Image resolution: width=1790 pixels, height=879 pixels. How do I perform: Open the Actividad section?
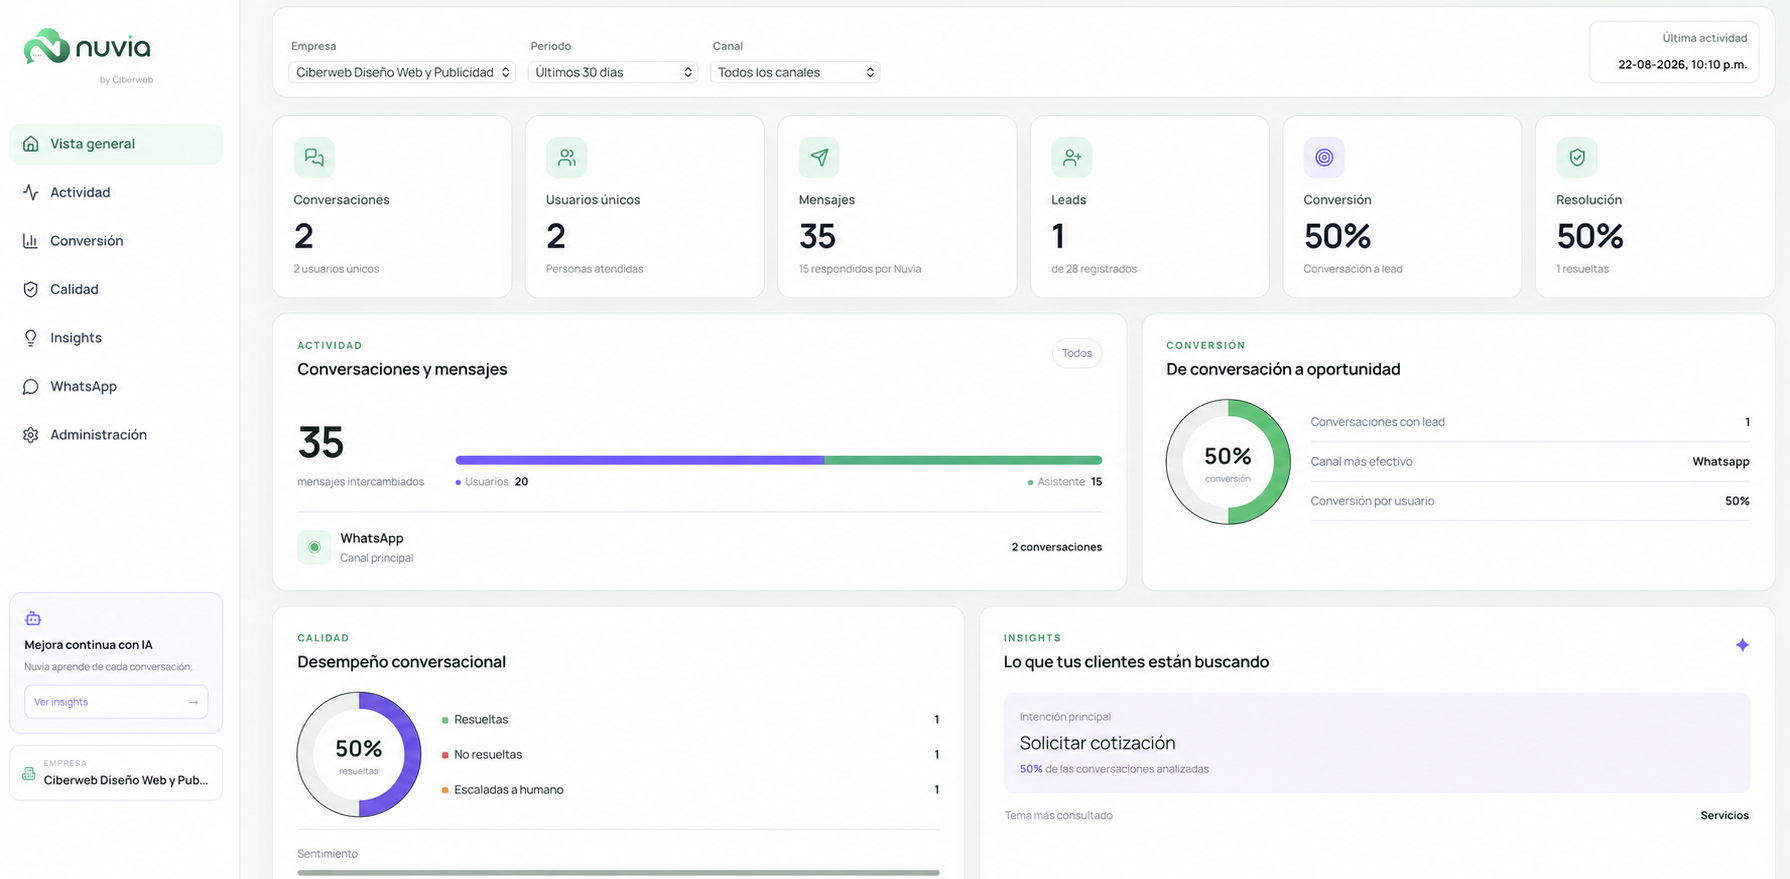pos(116,192)
